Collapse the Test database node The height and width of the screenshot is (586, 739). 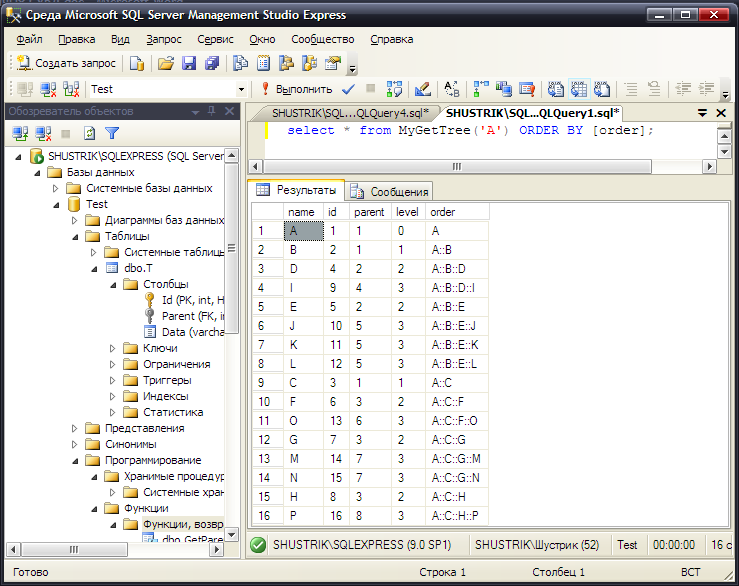pos(57,205)
